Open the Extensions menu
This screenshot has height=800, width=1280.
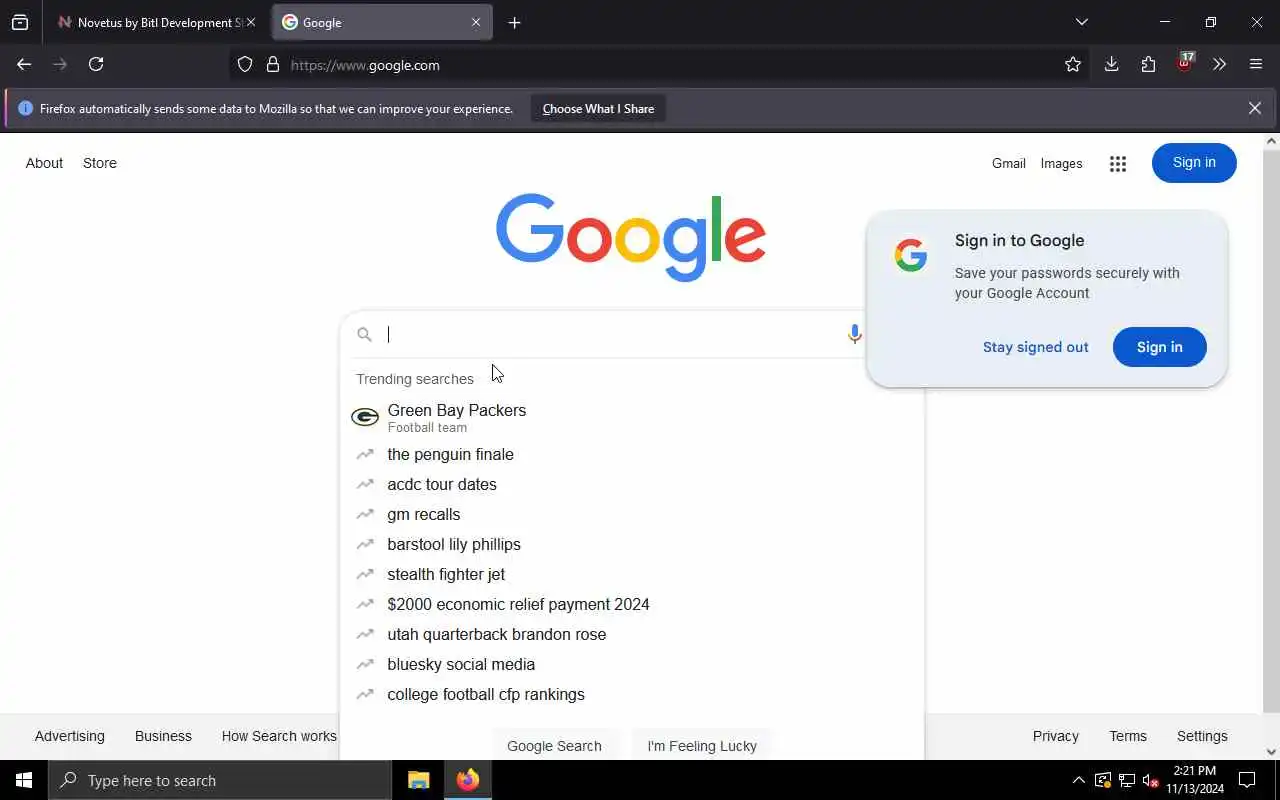(x=1148, y=64)
